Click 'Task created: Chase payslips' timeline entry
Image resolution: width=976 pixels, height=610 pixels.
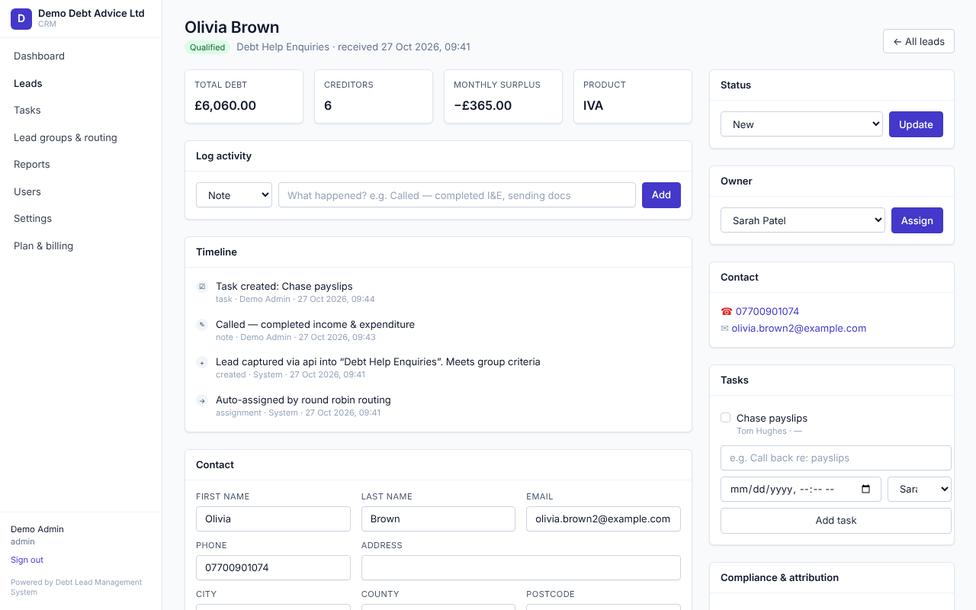[x=284, y=286]
